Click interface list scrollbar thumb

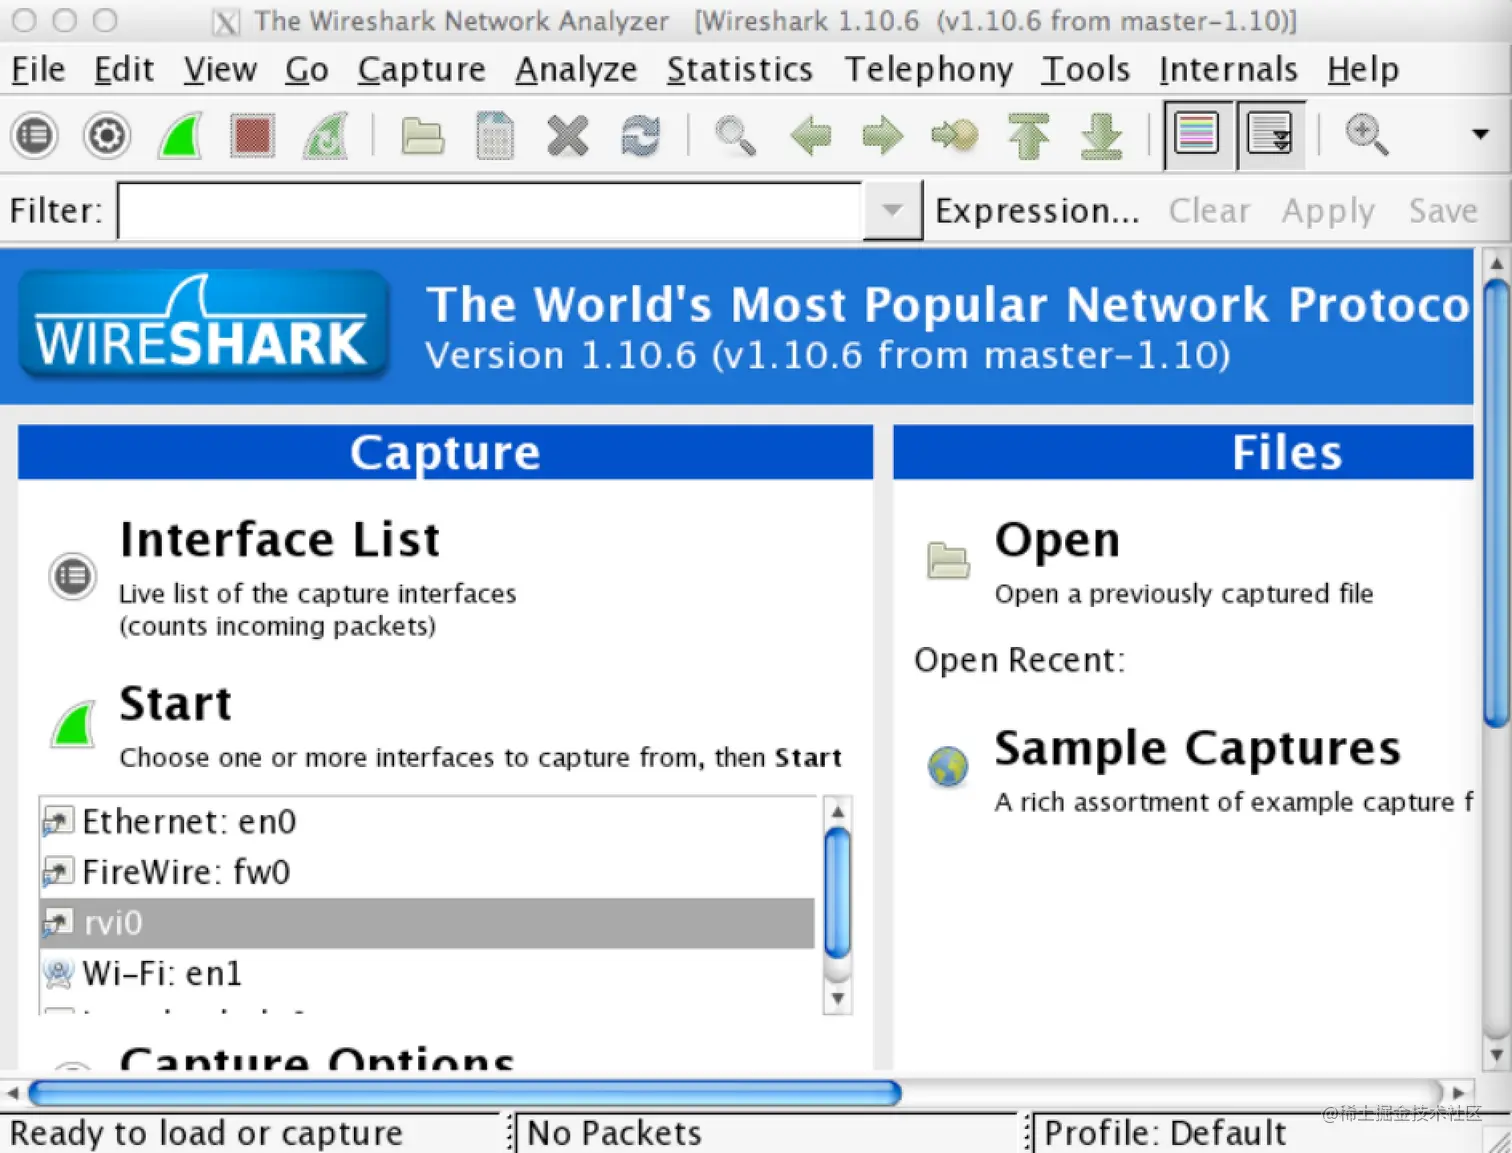coord(838,892)
